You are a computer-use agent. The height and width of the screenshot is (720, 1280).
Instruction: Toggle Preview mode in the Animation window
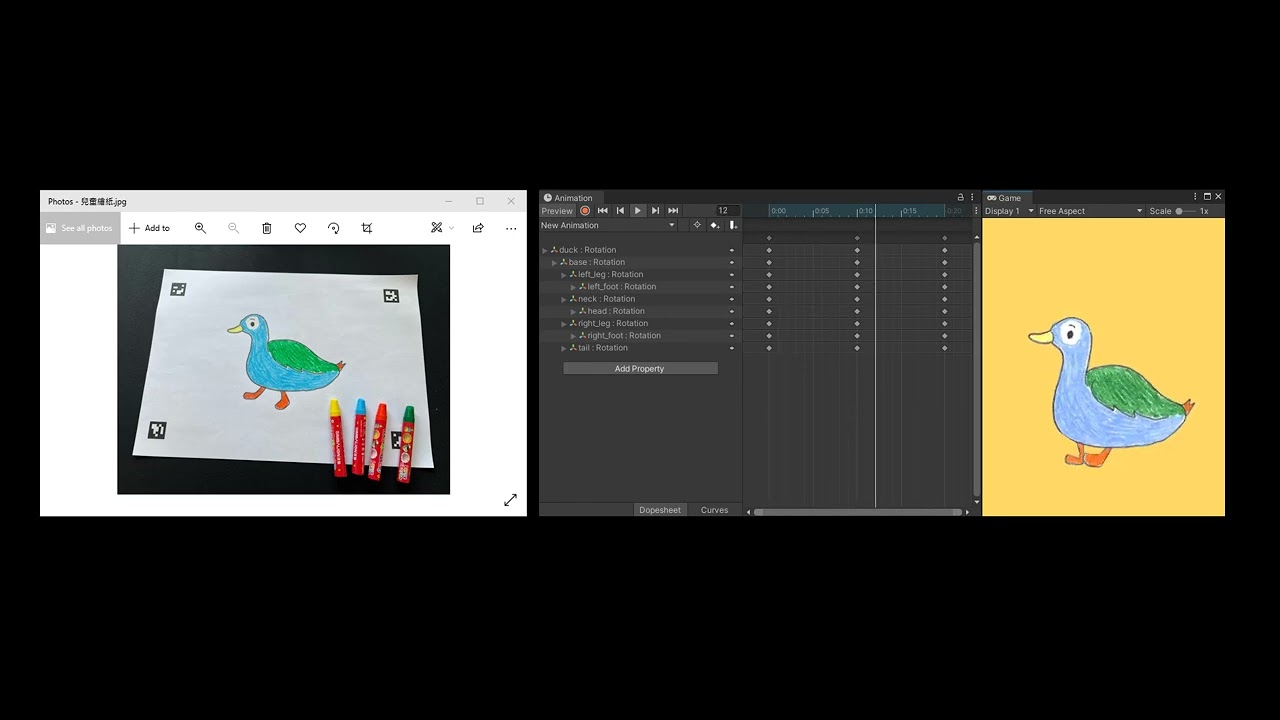[557, 211]
